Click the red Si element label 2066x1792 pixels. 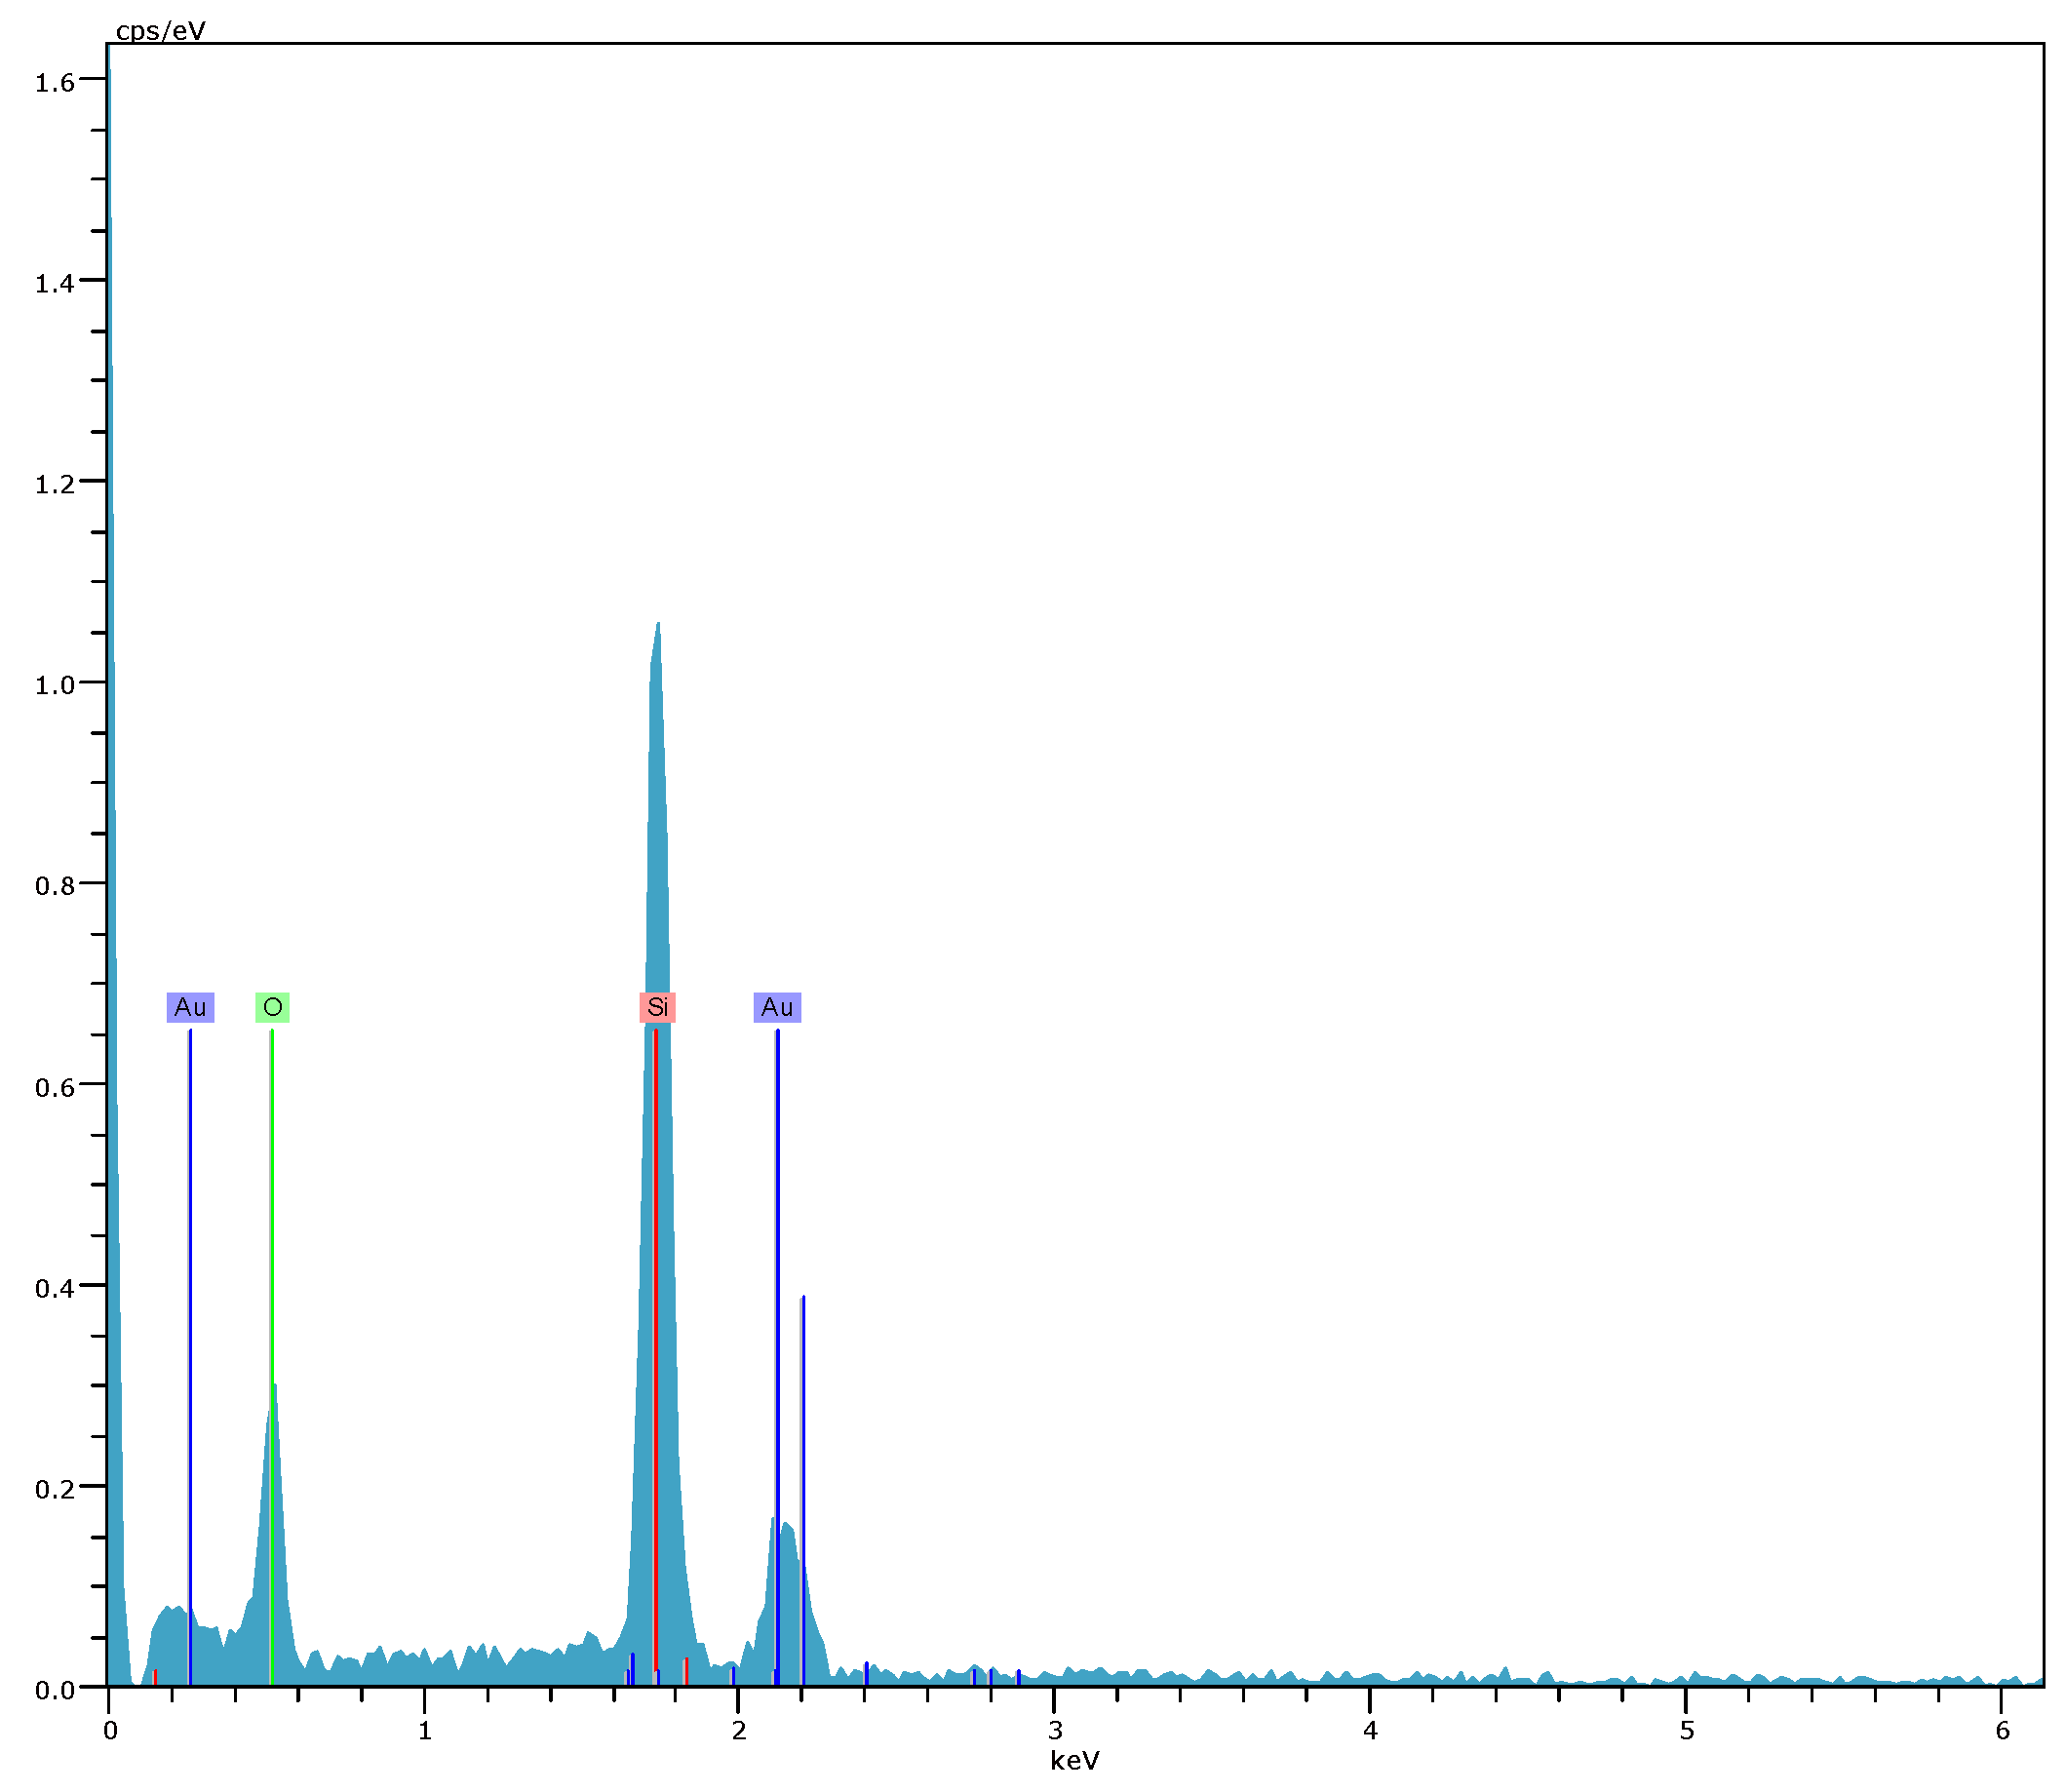657,1007
